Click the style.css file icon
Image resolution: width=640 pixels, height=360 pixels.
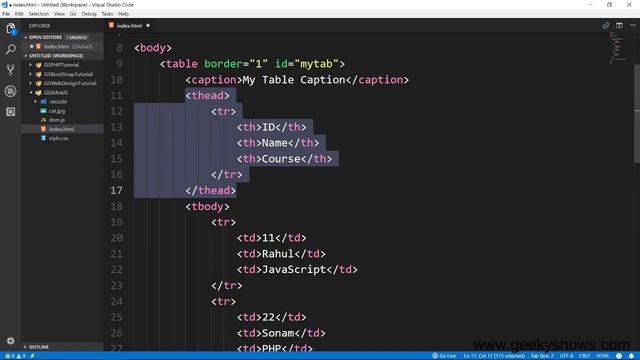click(x=43, y=138)
